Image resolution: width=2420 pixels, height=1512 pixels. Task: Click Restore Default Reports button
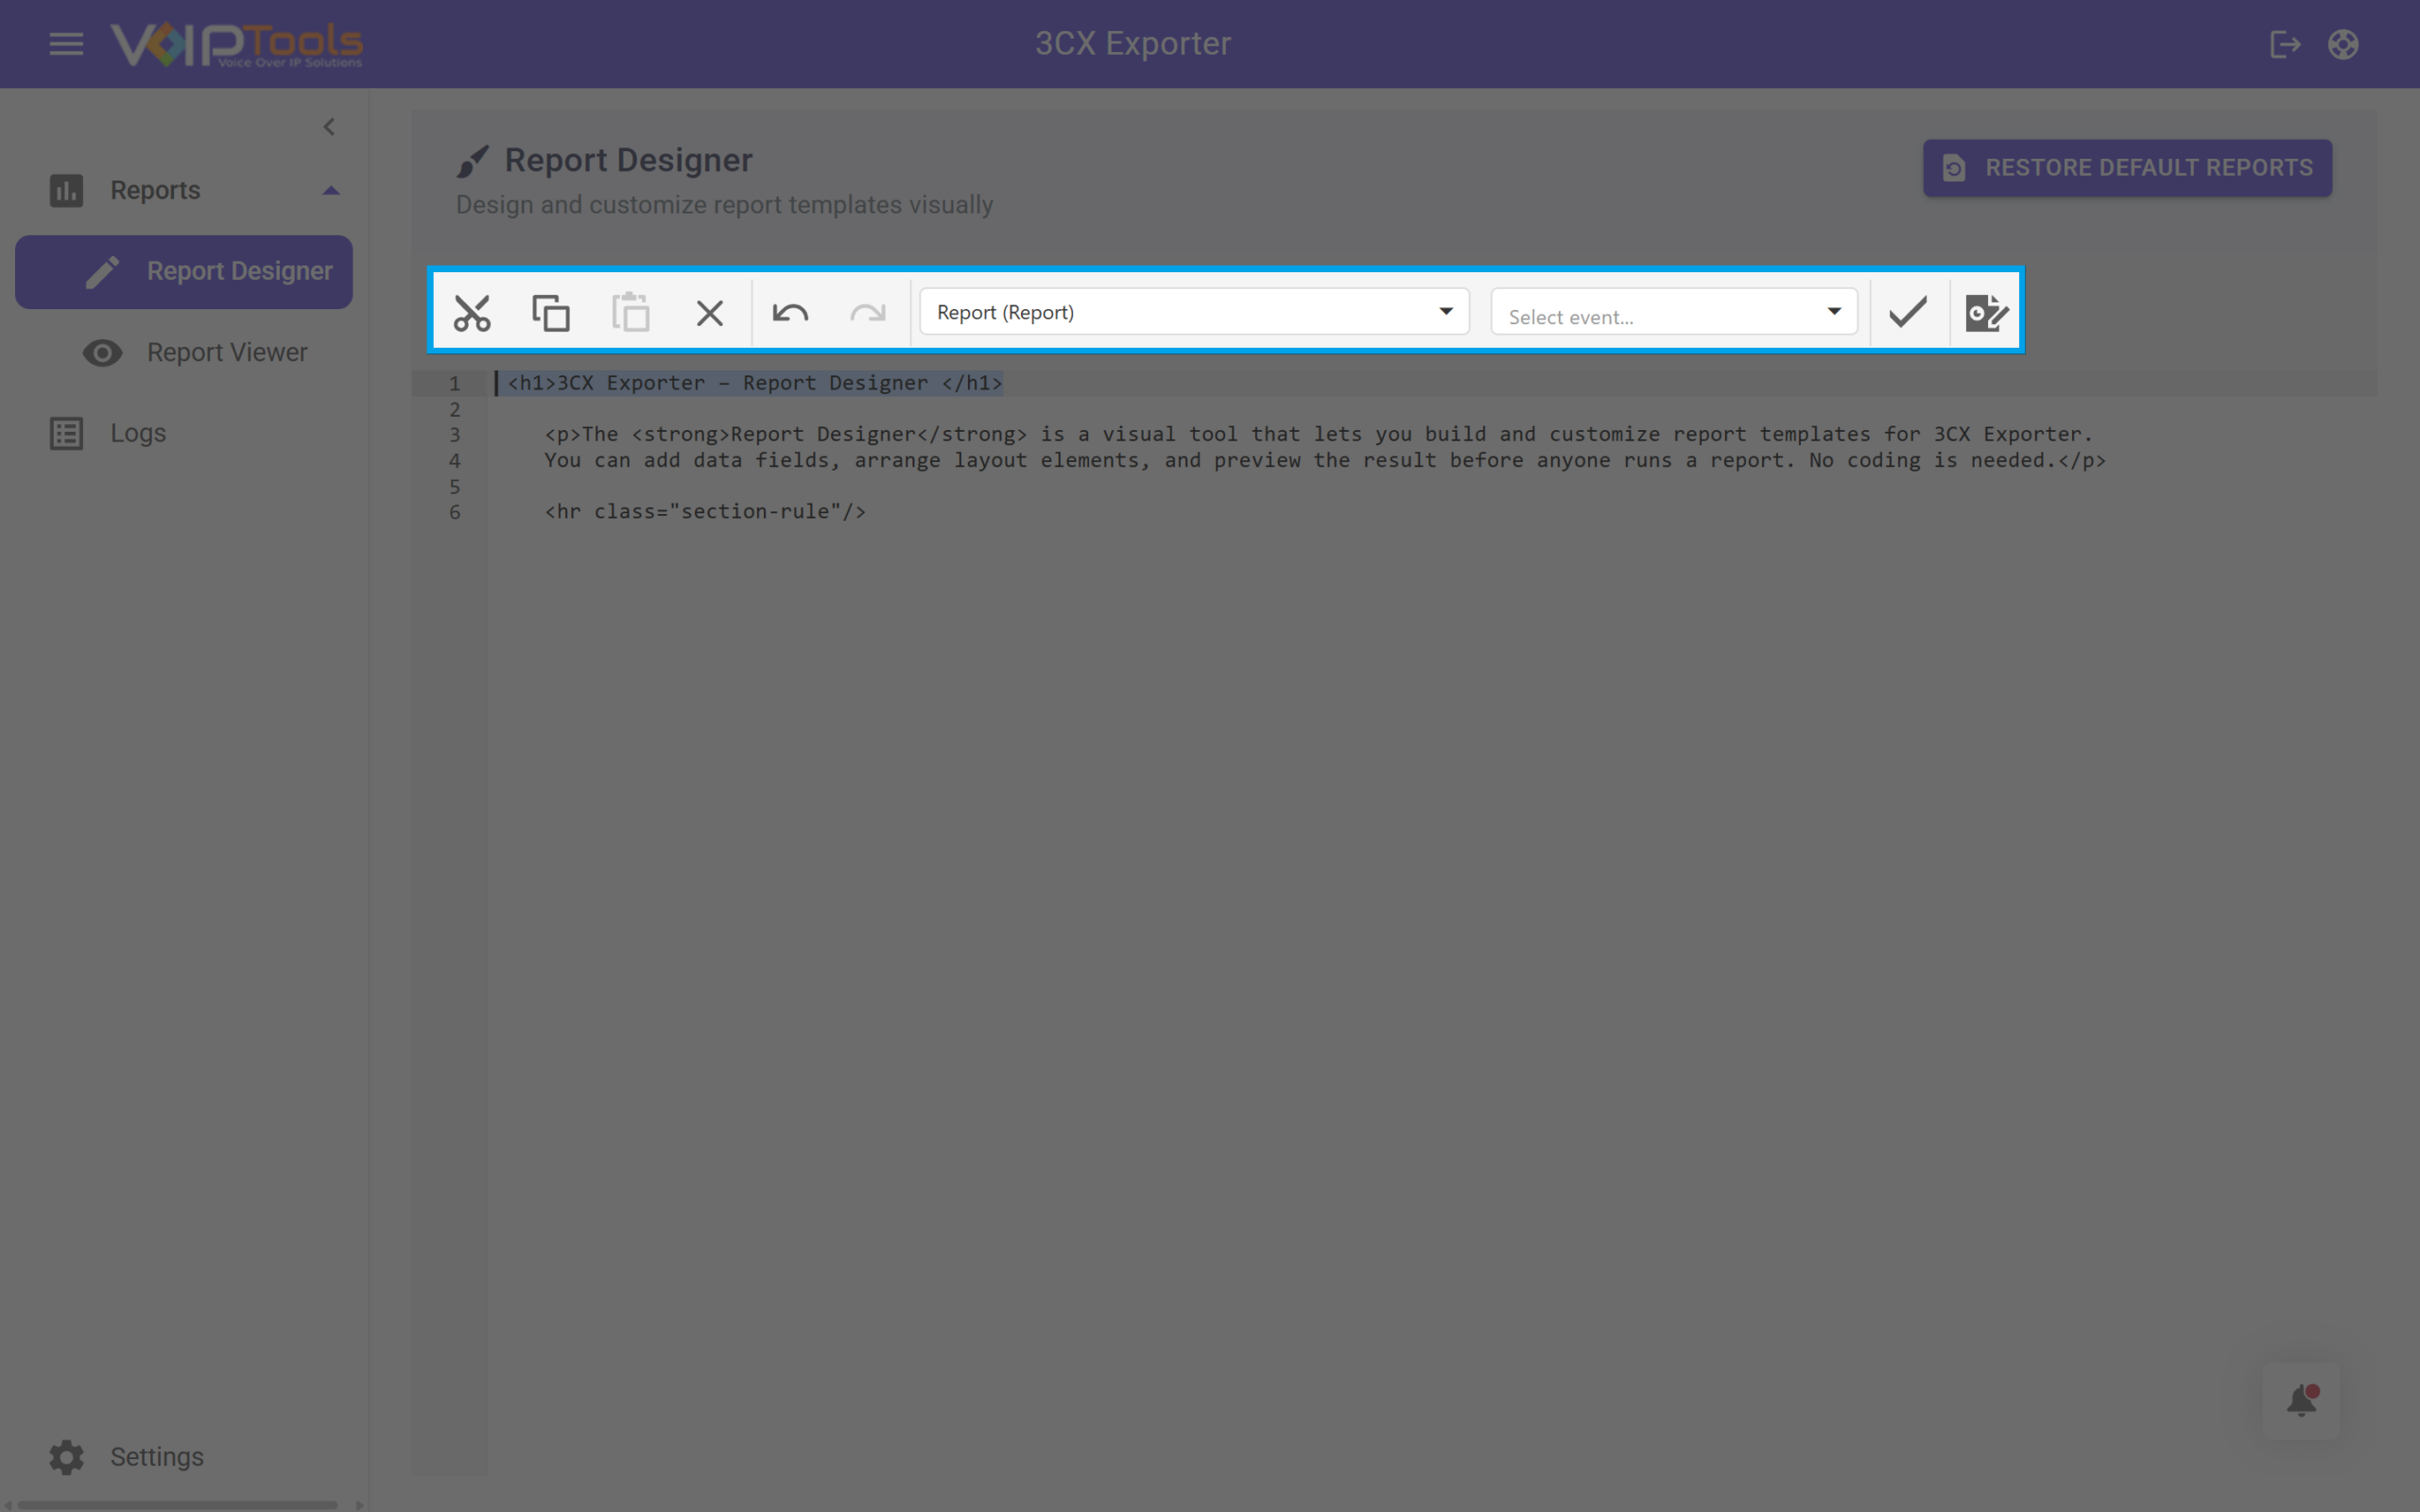[x=2127, y=168]
